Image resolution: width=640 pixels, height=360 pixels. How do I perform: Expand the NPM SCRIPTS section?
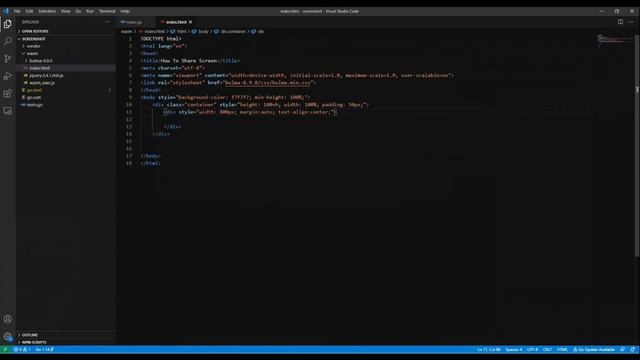pyautogui.click(x=66, y=342)
